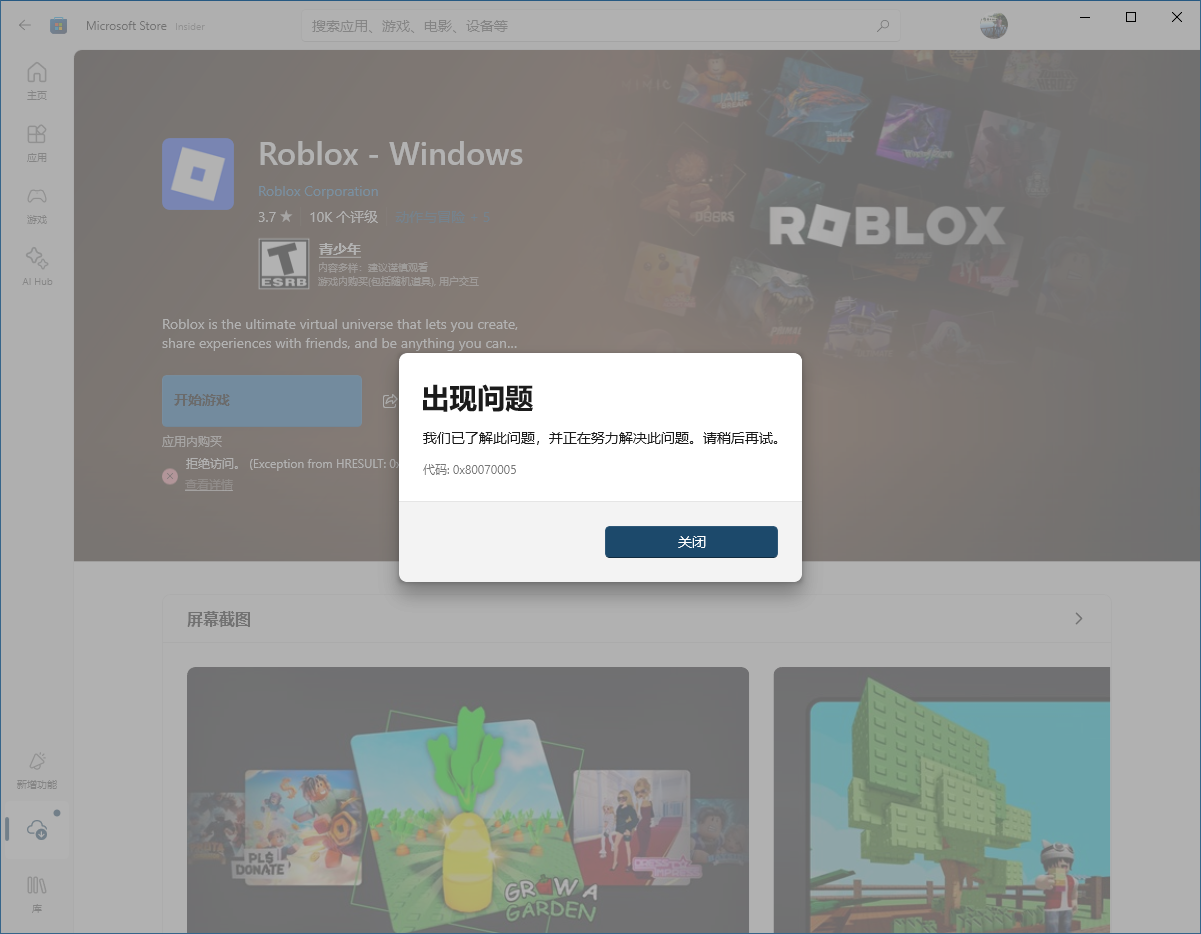Screen dimensions: 1201x934
Task: Open the 查看详情 details link
Action: coord(209,485)
